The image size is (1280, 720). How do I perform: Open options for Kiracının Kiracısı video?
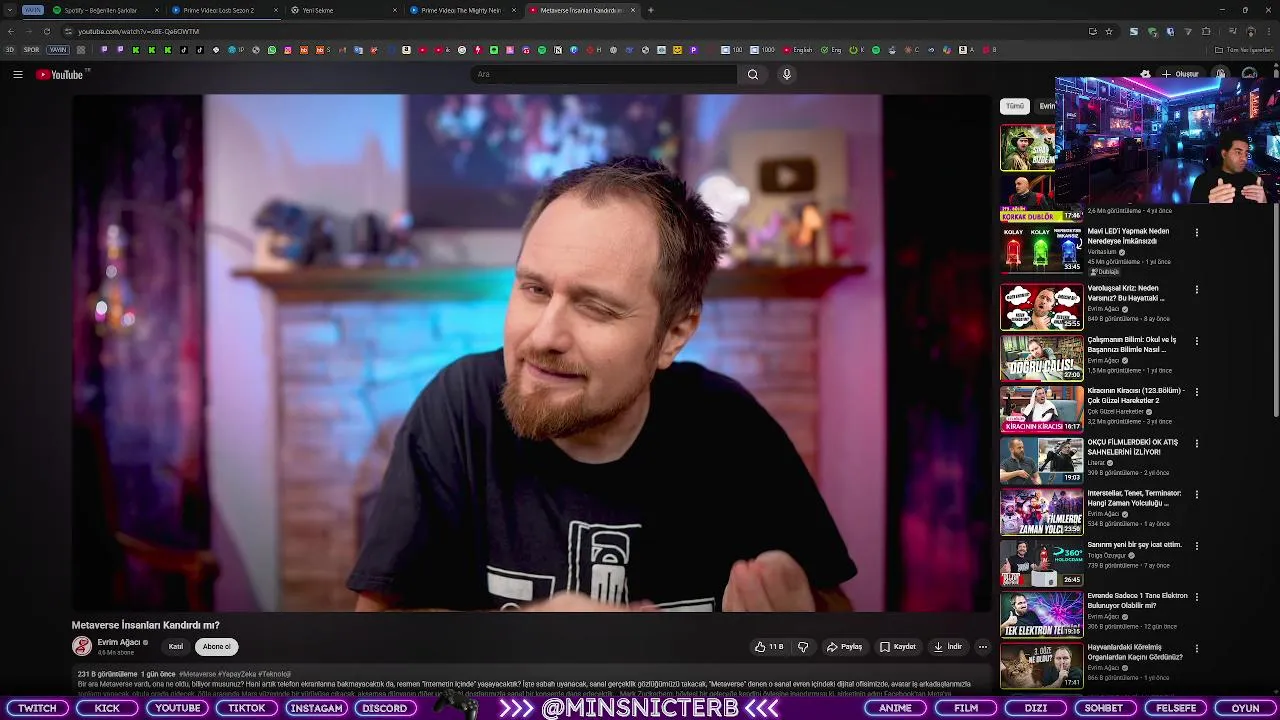click(1196, 392)
